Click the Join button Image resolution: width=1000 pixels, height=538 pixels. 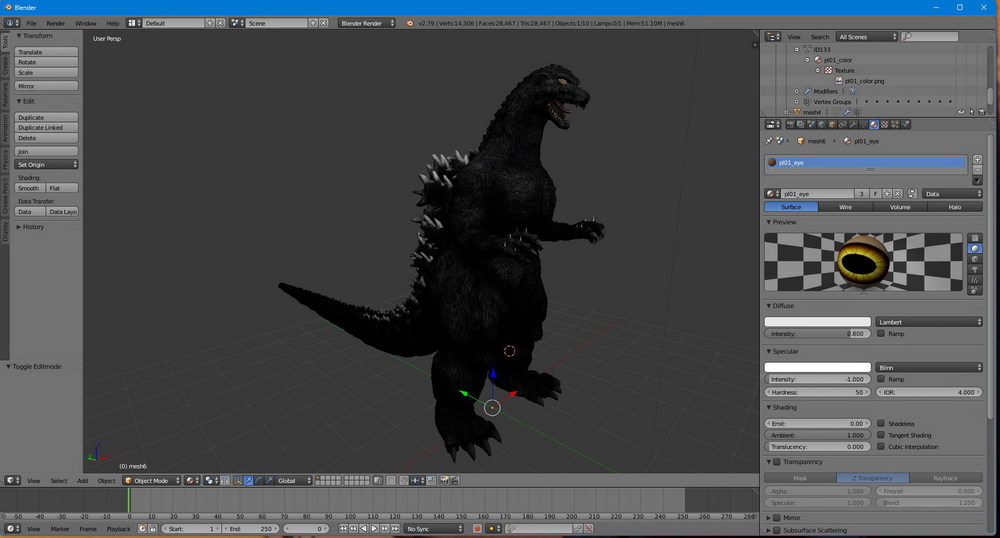[x=47, y=151]
